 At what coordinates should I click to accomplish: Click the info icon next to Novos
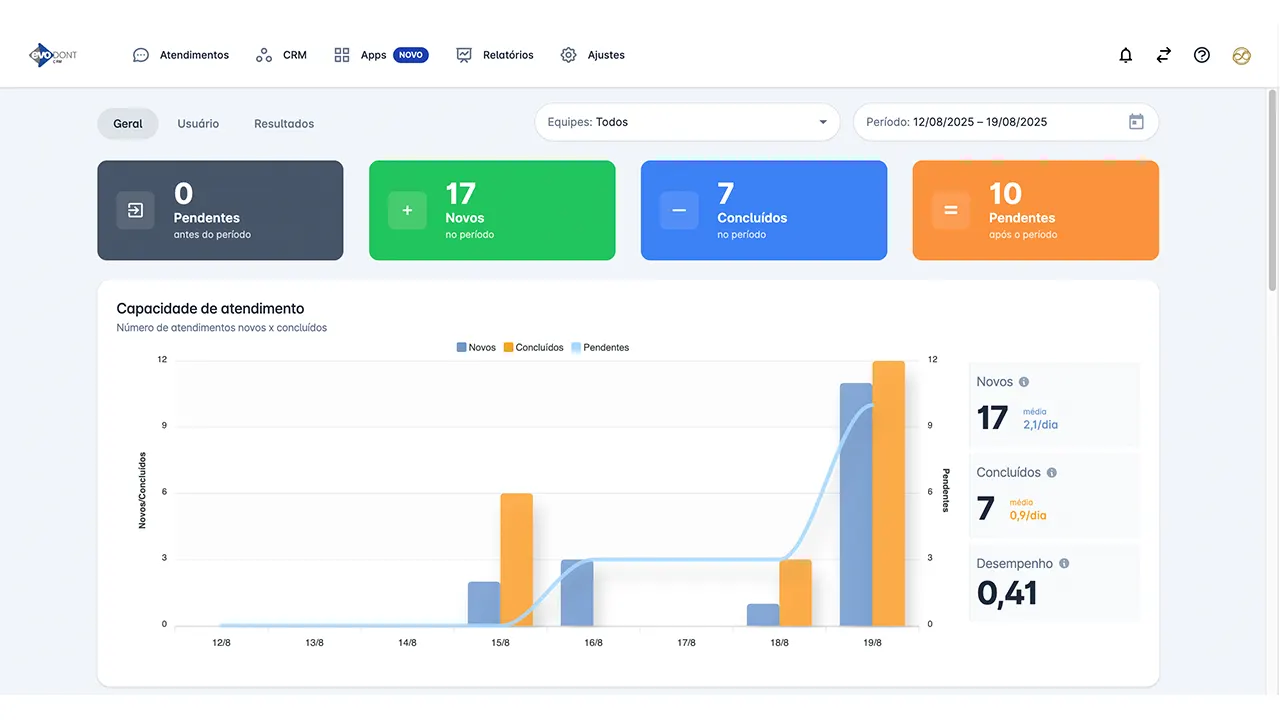point(1023,382)
